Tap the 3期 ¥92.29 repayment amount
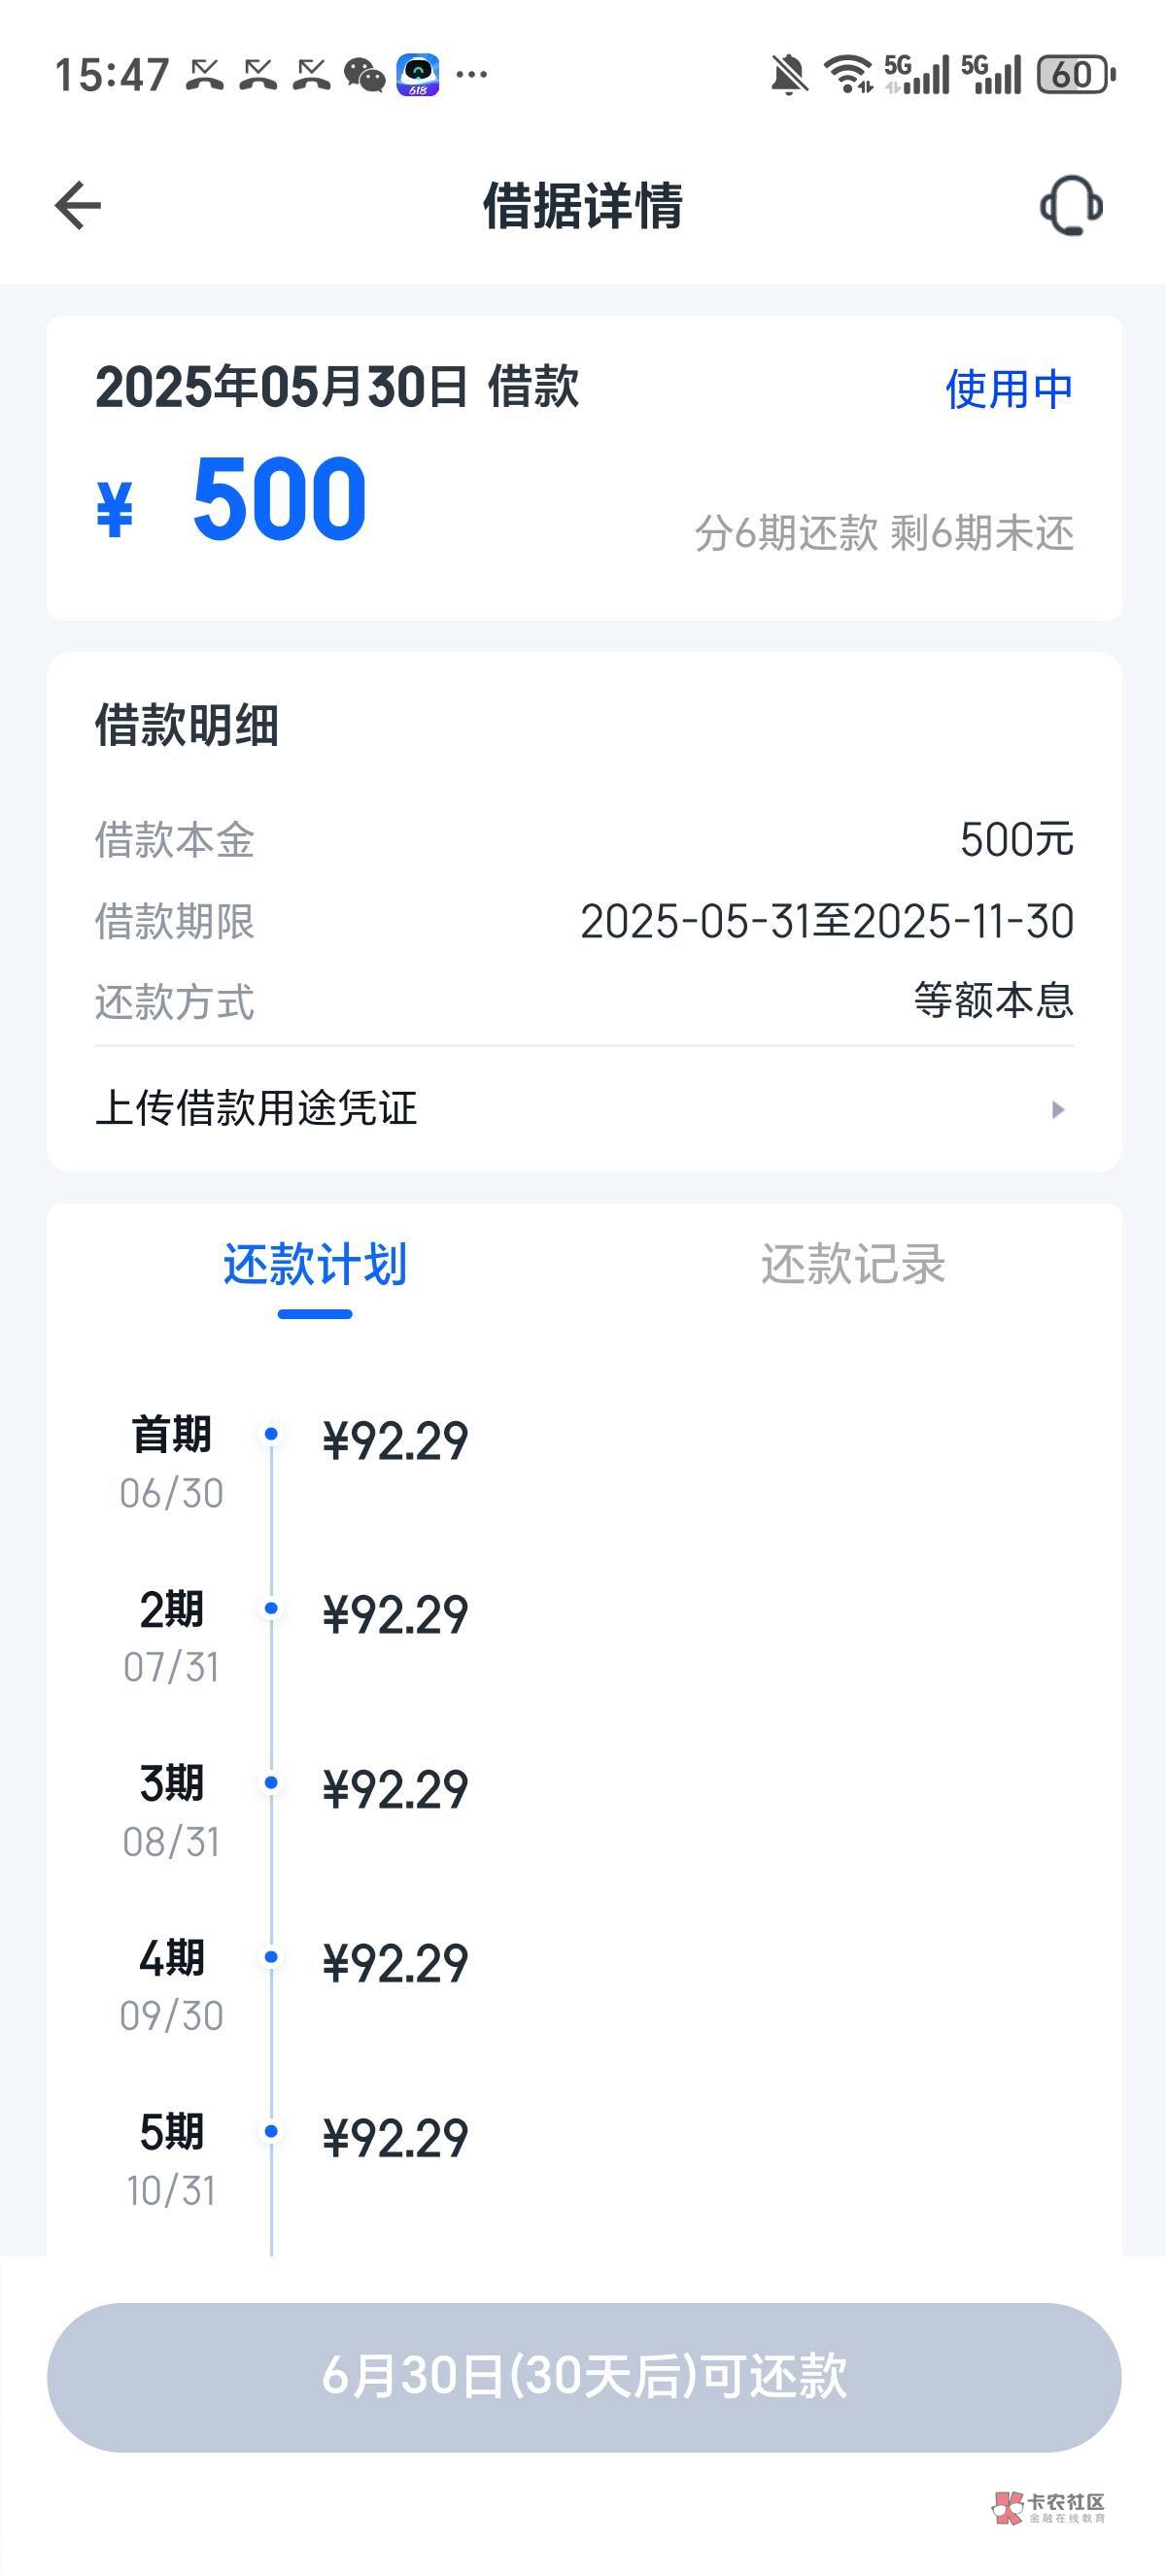Screen dimensions: 1166x2576 (395, 1790)
